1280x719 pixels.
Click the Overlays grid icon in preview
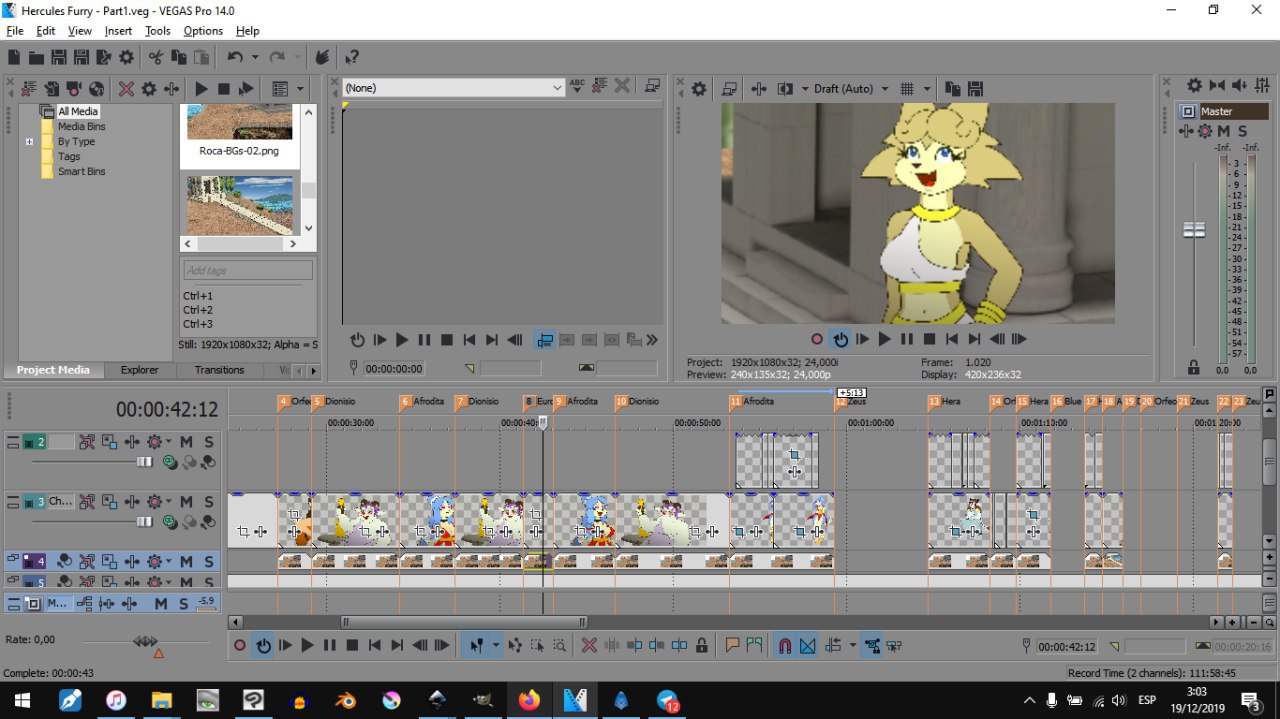pyautogui.click(x=907, y=89)
